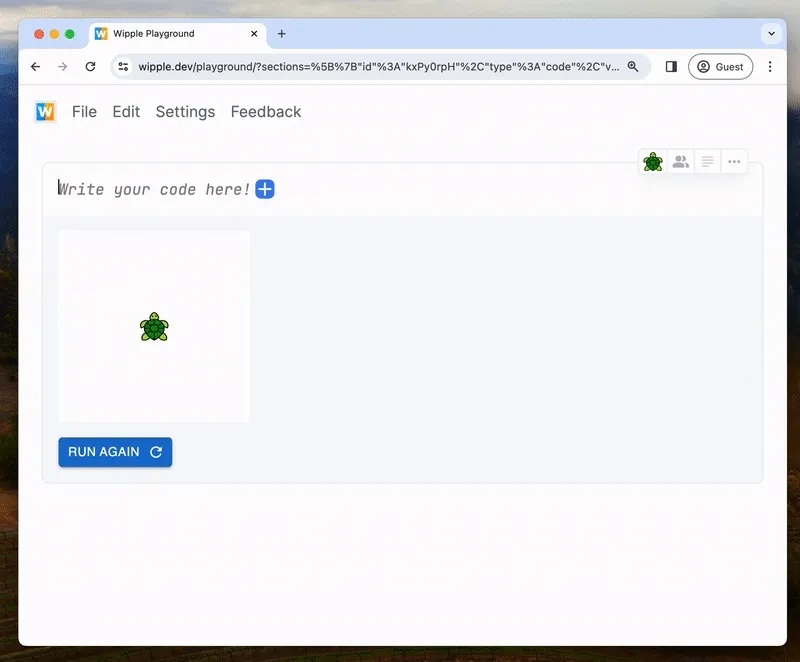Click the turtle icon in code toolbar
The height and width of the screenshot is (662, 800).
[653, 162]
